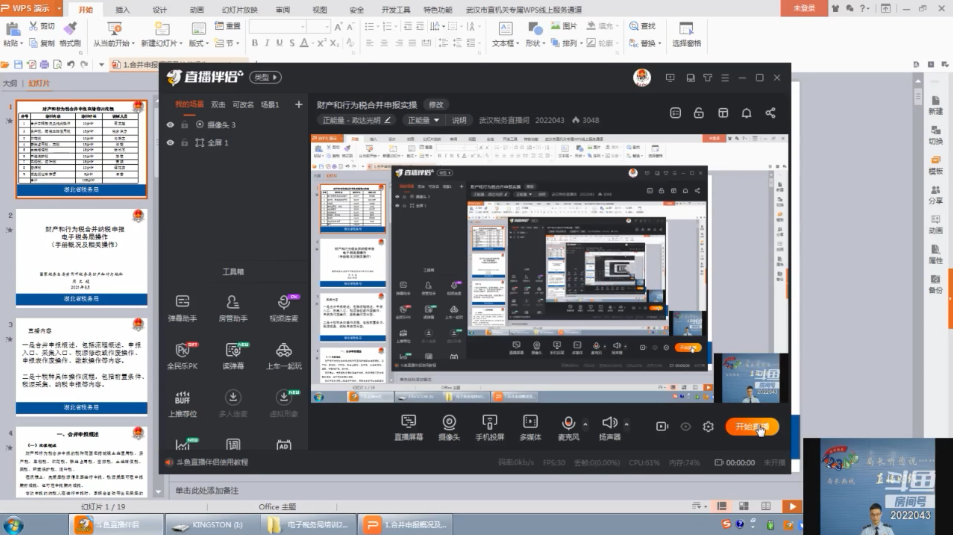
Task: Open the 插入 Insert ribbon tab
Action: tap(122, 10)
